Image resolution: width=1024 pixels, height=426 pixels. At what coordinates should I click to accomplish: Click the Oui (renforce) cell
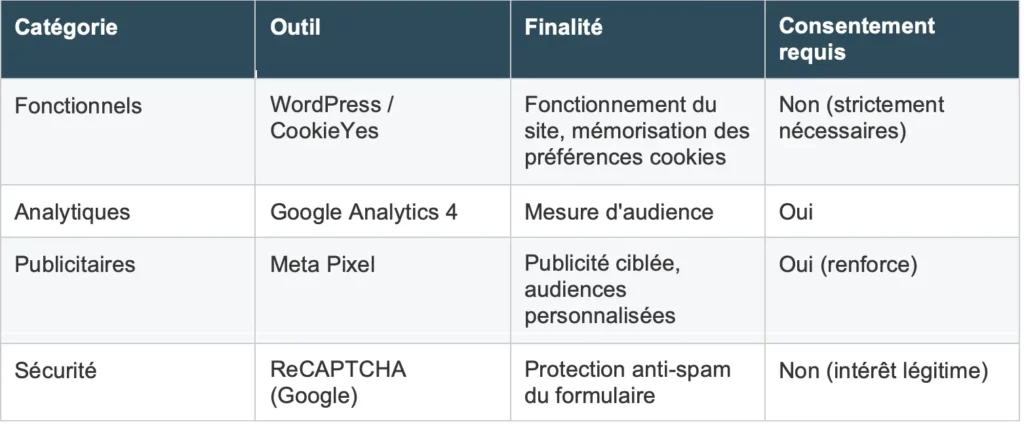(848, 265)
